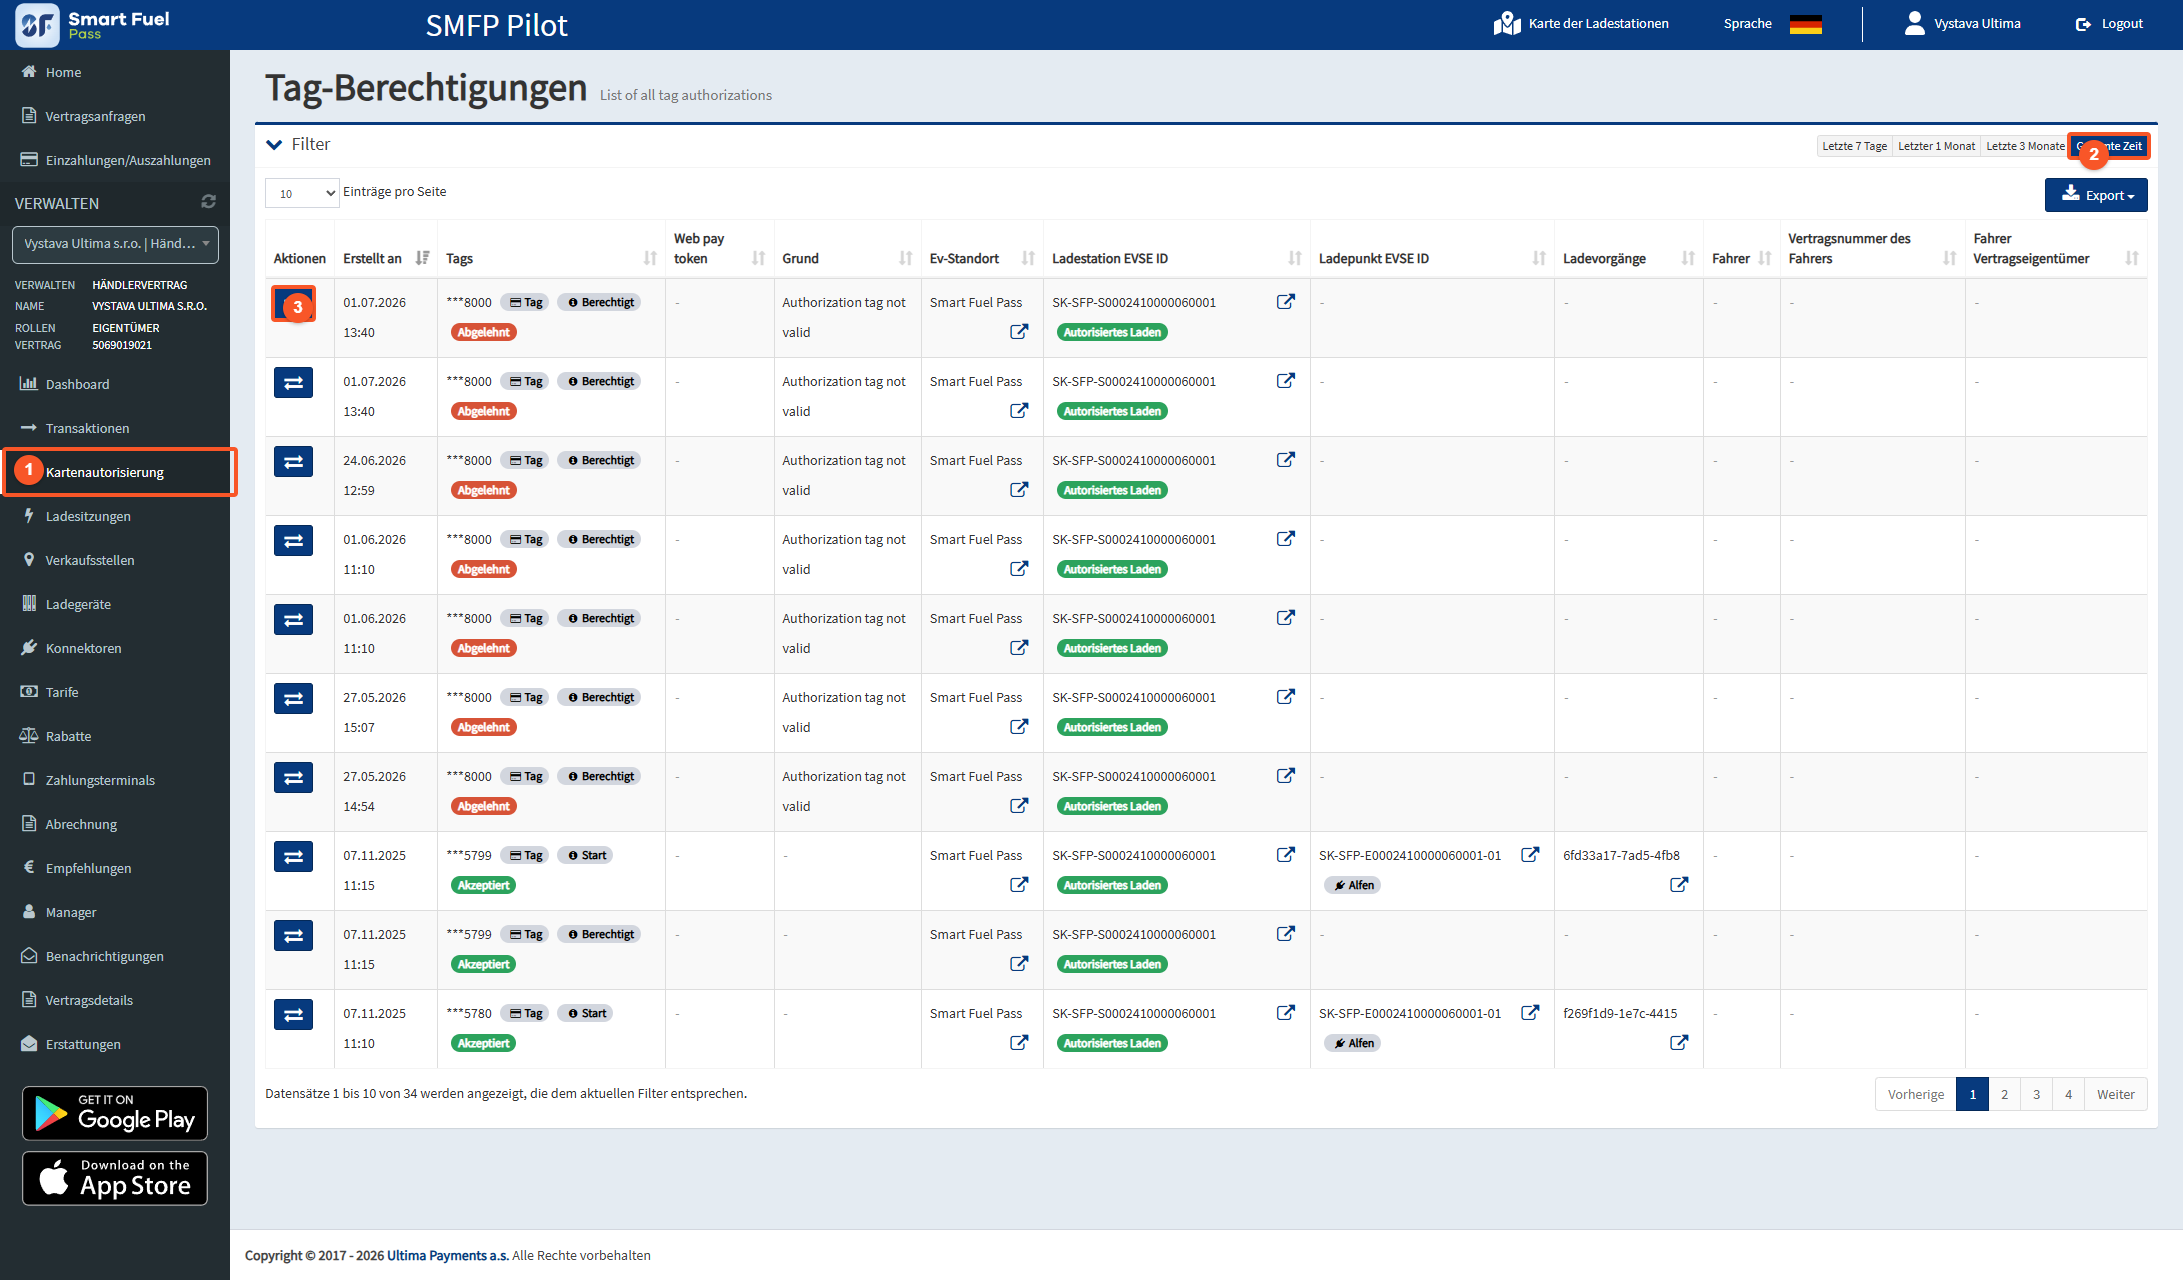
Task: Click Berechtigt badge in 07.11.2025 11:15 second row
Action: pyautogui.click(x=601, y=935)
